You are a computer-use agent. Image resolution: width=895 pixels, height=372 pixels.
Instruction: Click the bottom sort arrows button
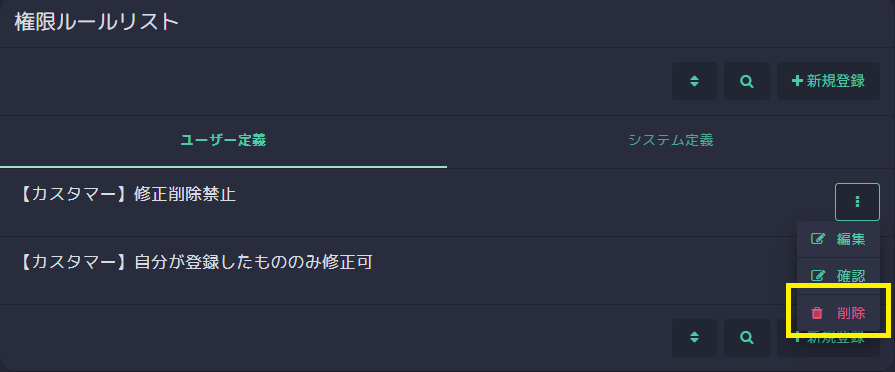[694, 338]
